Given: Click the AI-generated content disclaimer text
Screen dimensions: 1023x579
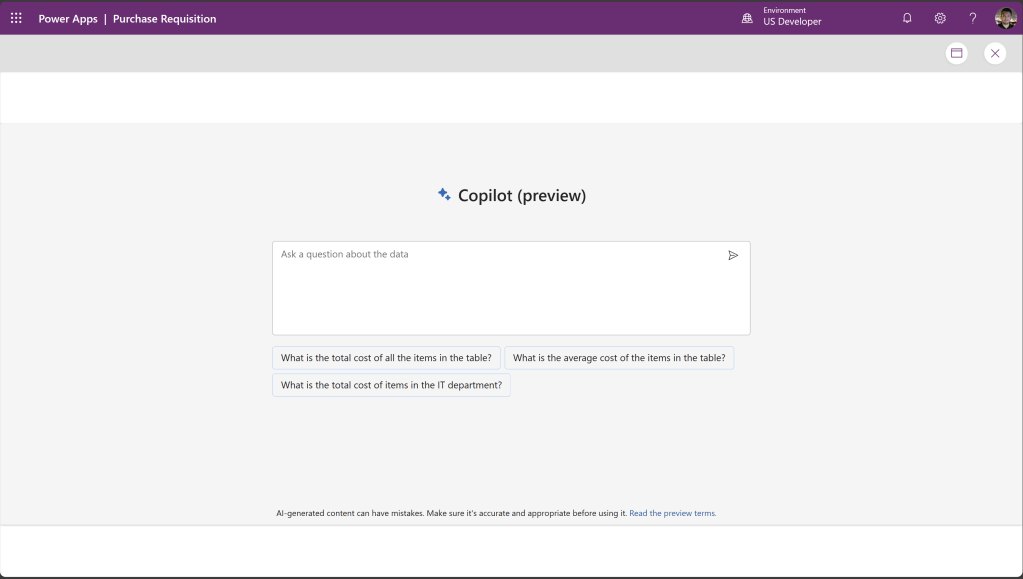Looking at the screenshot, I should click(x=450, y=513).
